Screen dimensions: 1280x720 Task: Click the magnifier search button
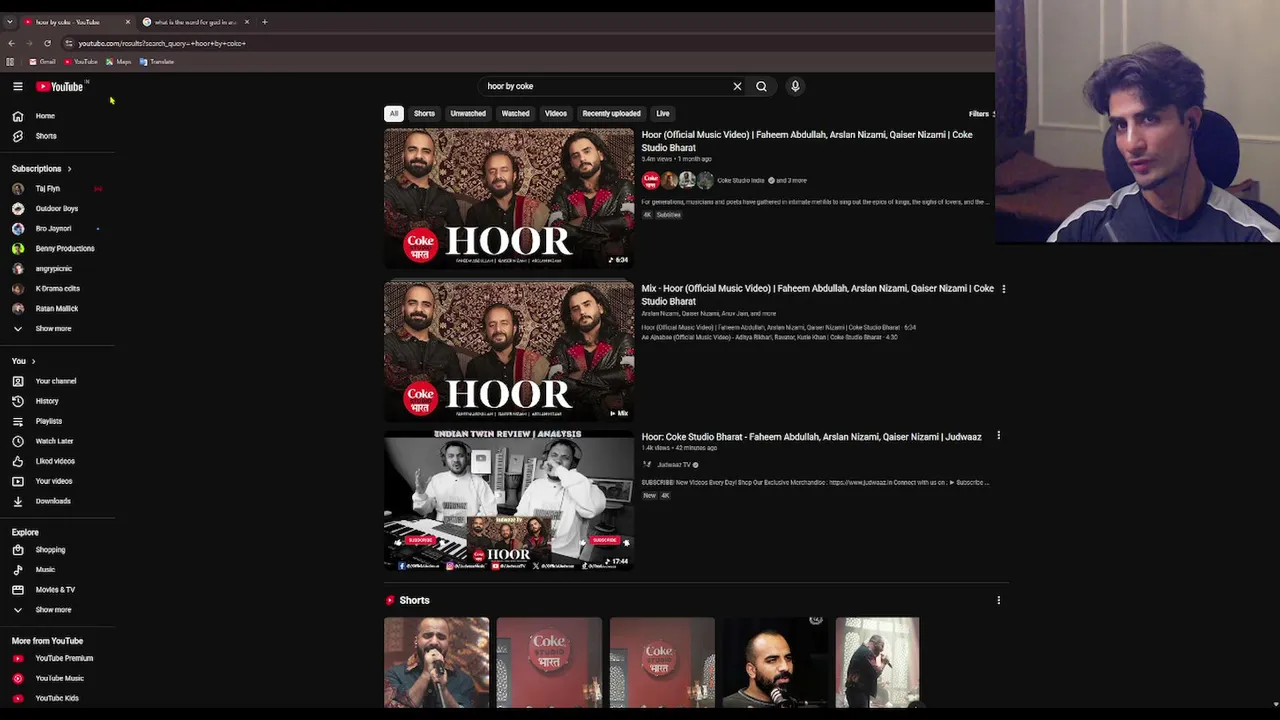tap(761, 86)
